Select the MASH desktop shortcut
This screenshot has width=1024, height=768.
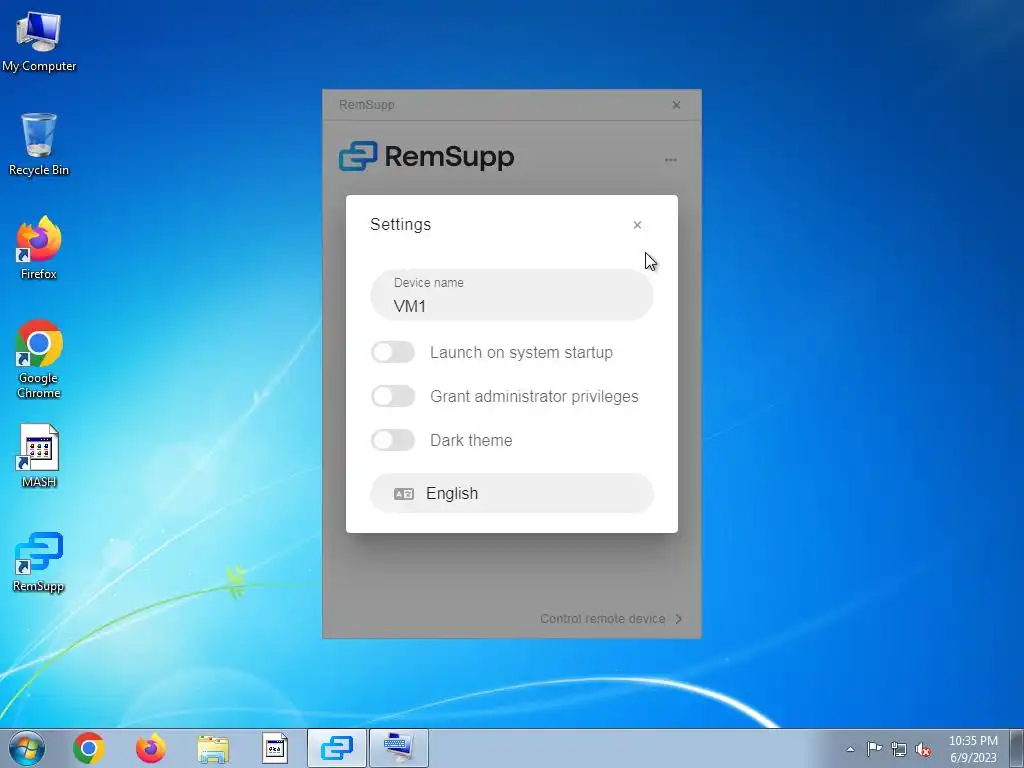coord(39,456)
